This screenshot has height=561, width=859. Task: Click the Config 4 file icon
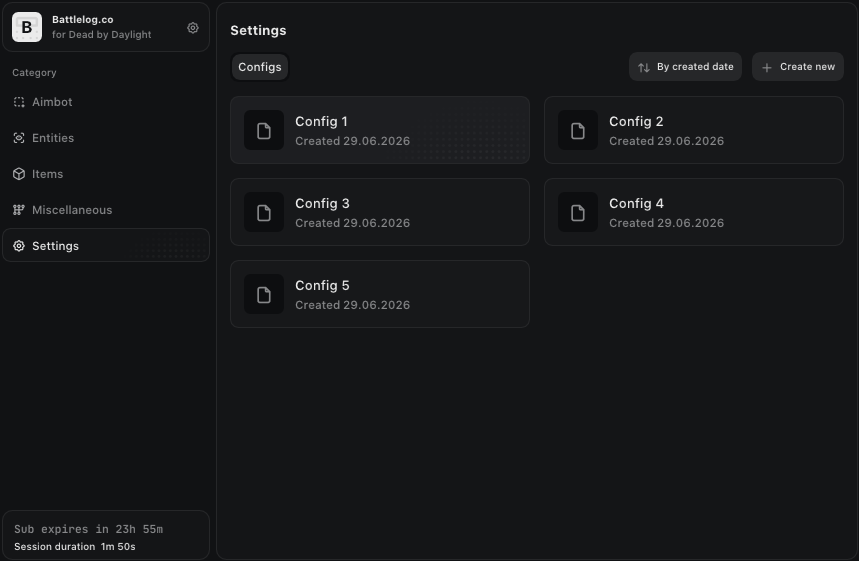point(578,213)
